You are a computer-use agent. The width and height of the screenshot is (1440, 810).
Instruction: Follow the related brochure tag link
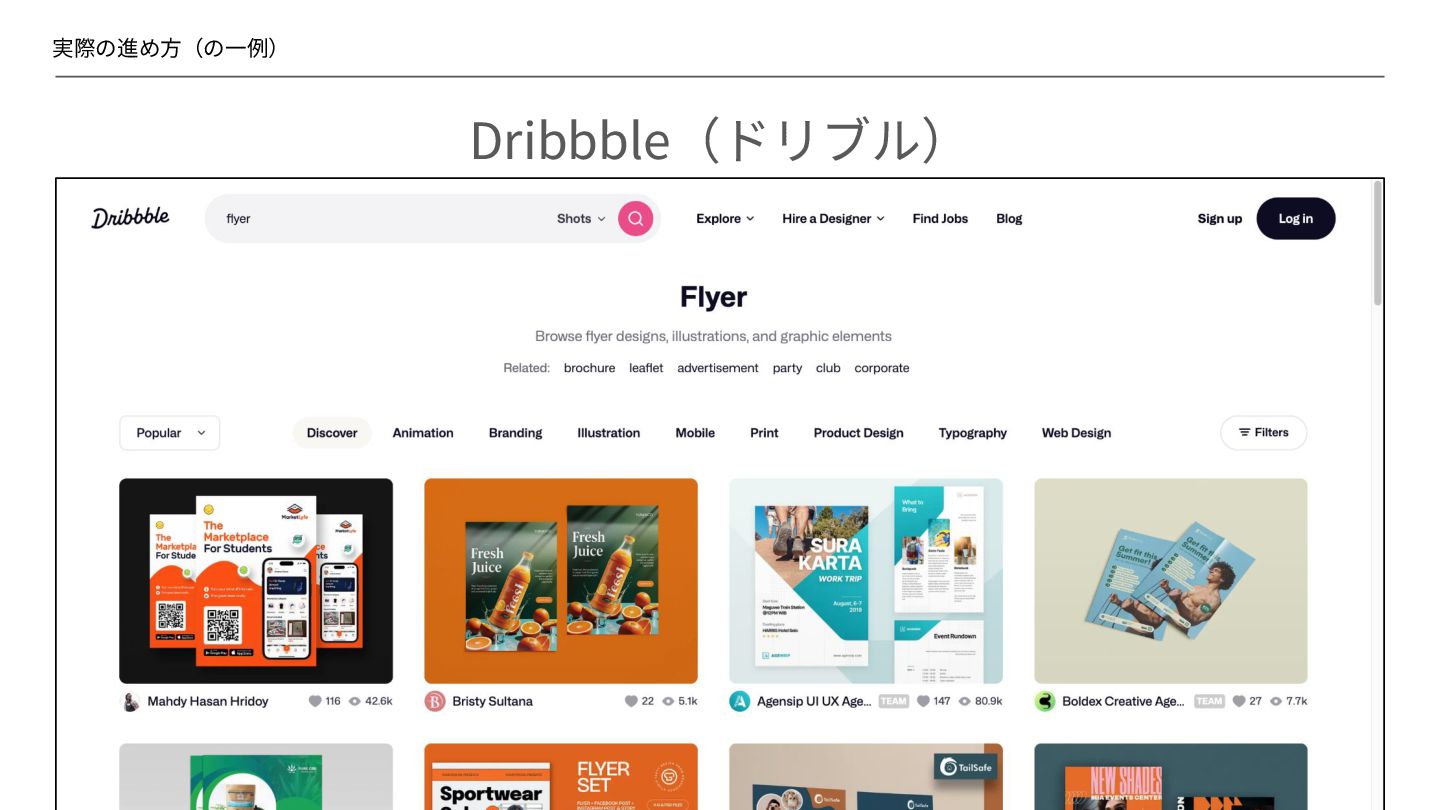point(589,368)
